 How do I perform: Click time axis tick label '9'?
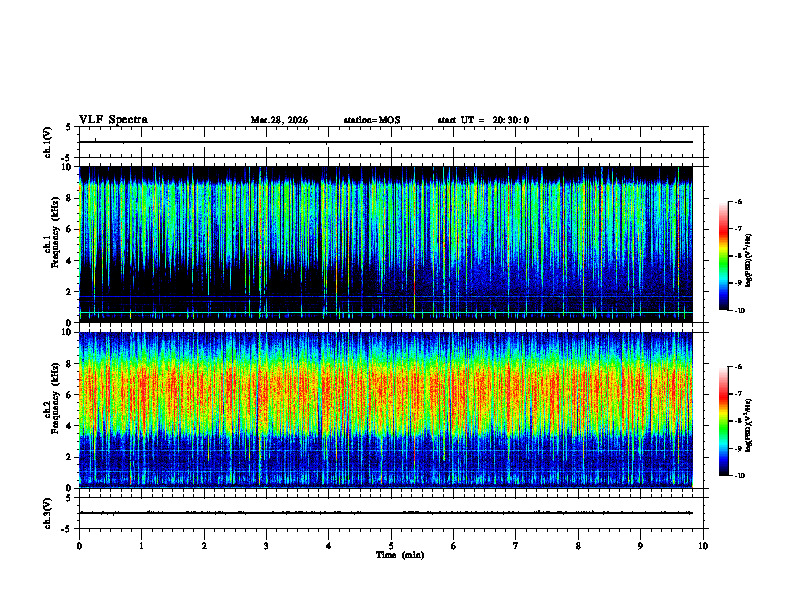click(x=641, y=546)
